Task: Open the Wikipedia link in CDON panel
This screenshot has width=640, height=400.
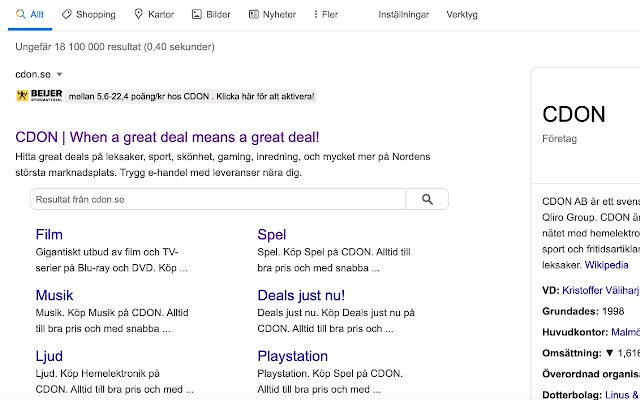Action: point(607,265)
